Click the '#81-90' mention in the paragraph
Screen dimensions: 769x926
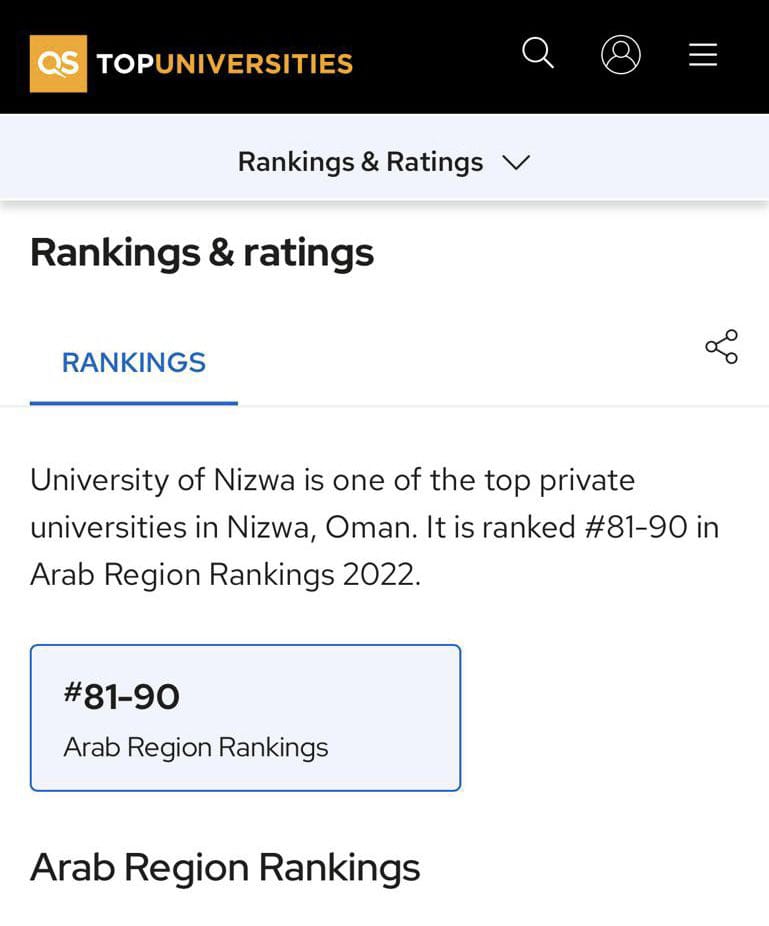point(636,527)
